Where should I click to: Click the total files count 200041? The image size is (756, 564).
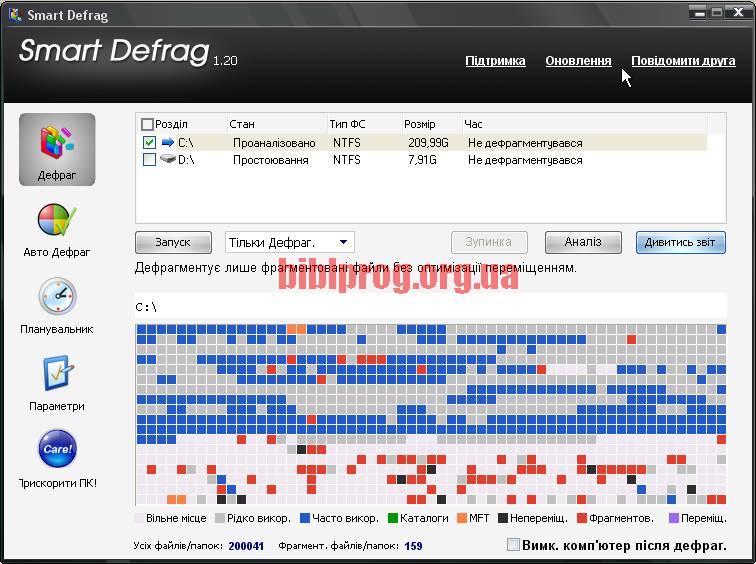(x=246, y=546)
